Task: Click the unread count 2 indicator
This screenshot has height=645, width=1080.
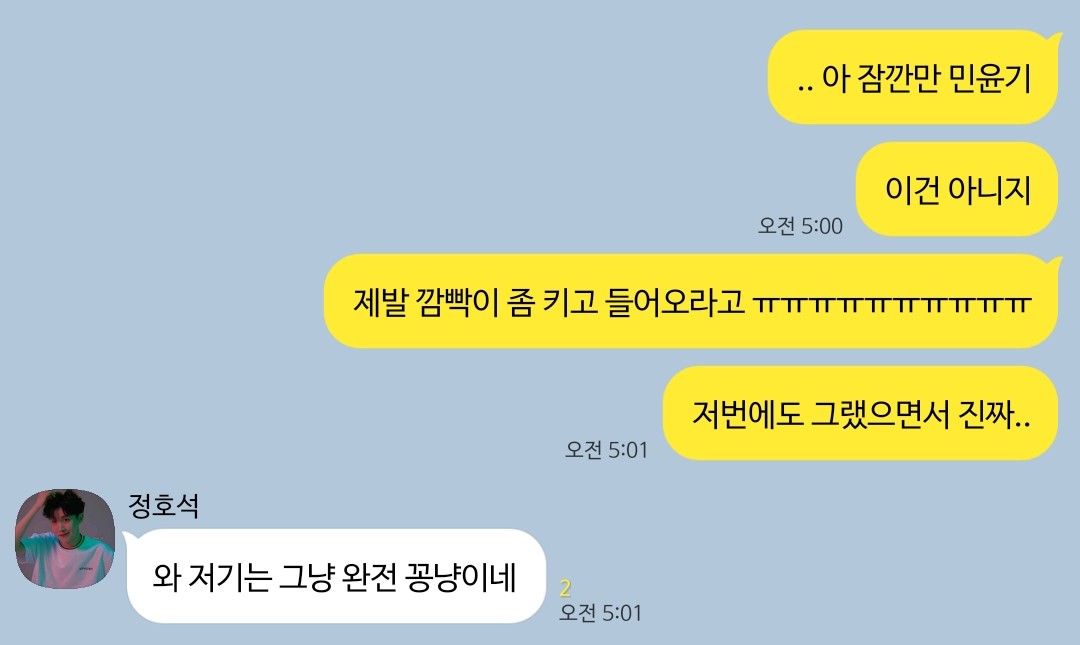Action: 565,588
